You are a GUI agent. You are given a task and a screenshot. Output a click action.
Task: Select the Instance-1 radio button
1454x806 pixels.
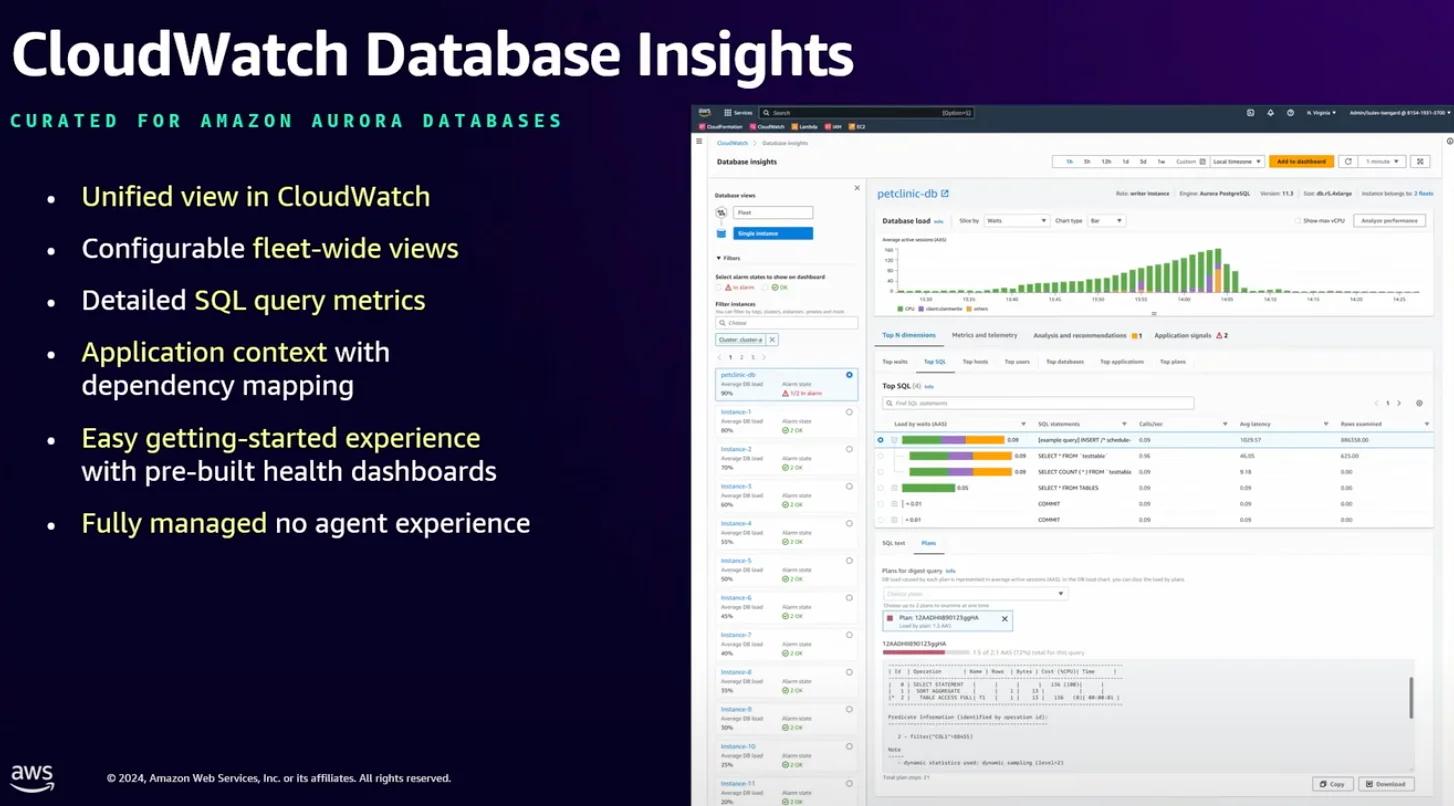pyautogui.click(x=849, y=412)
